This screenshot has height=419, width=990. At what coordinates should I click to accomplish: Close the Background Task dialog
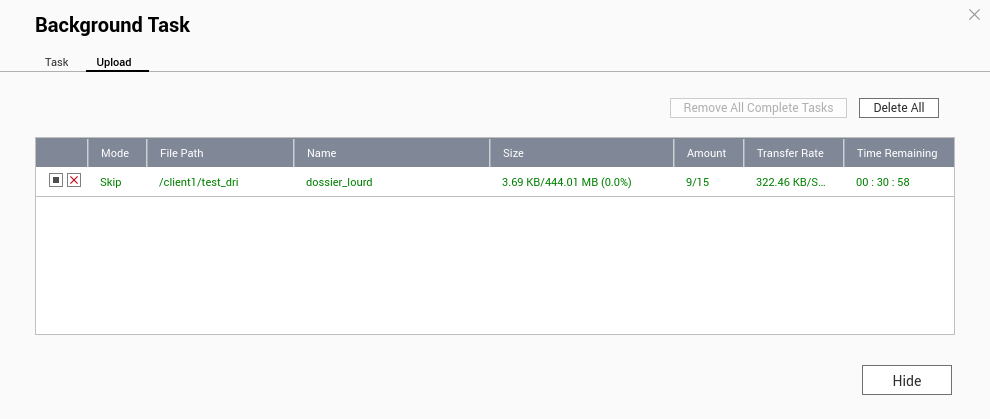point(974,15)
